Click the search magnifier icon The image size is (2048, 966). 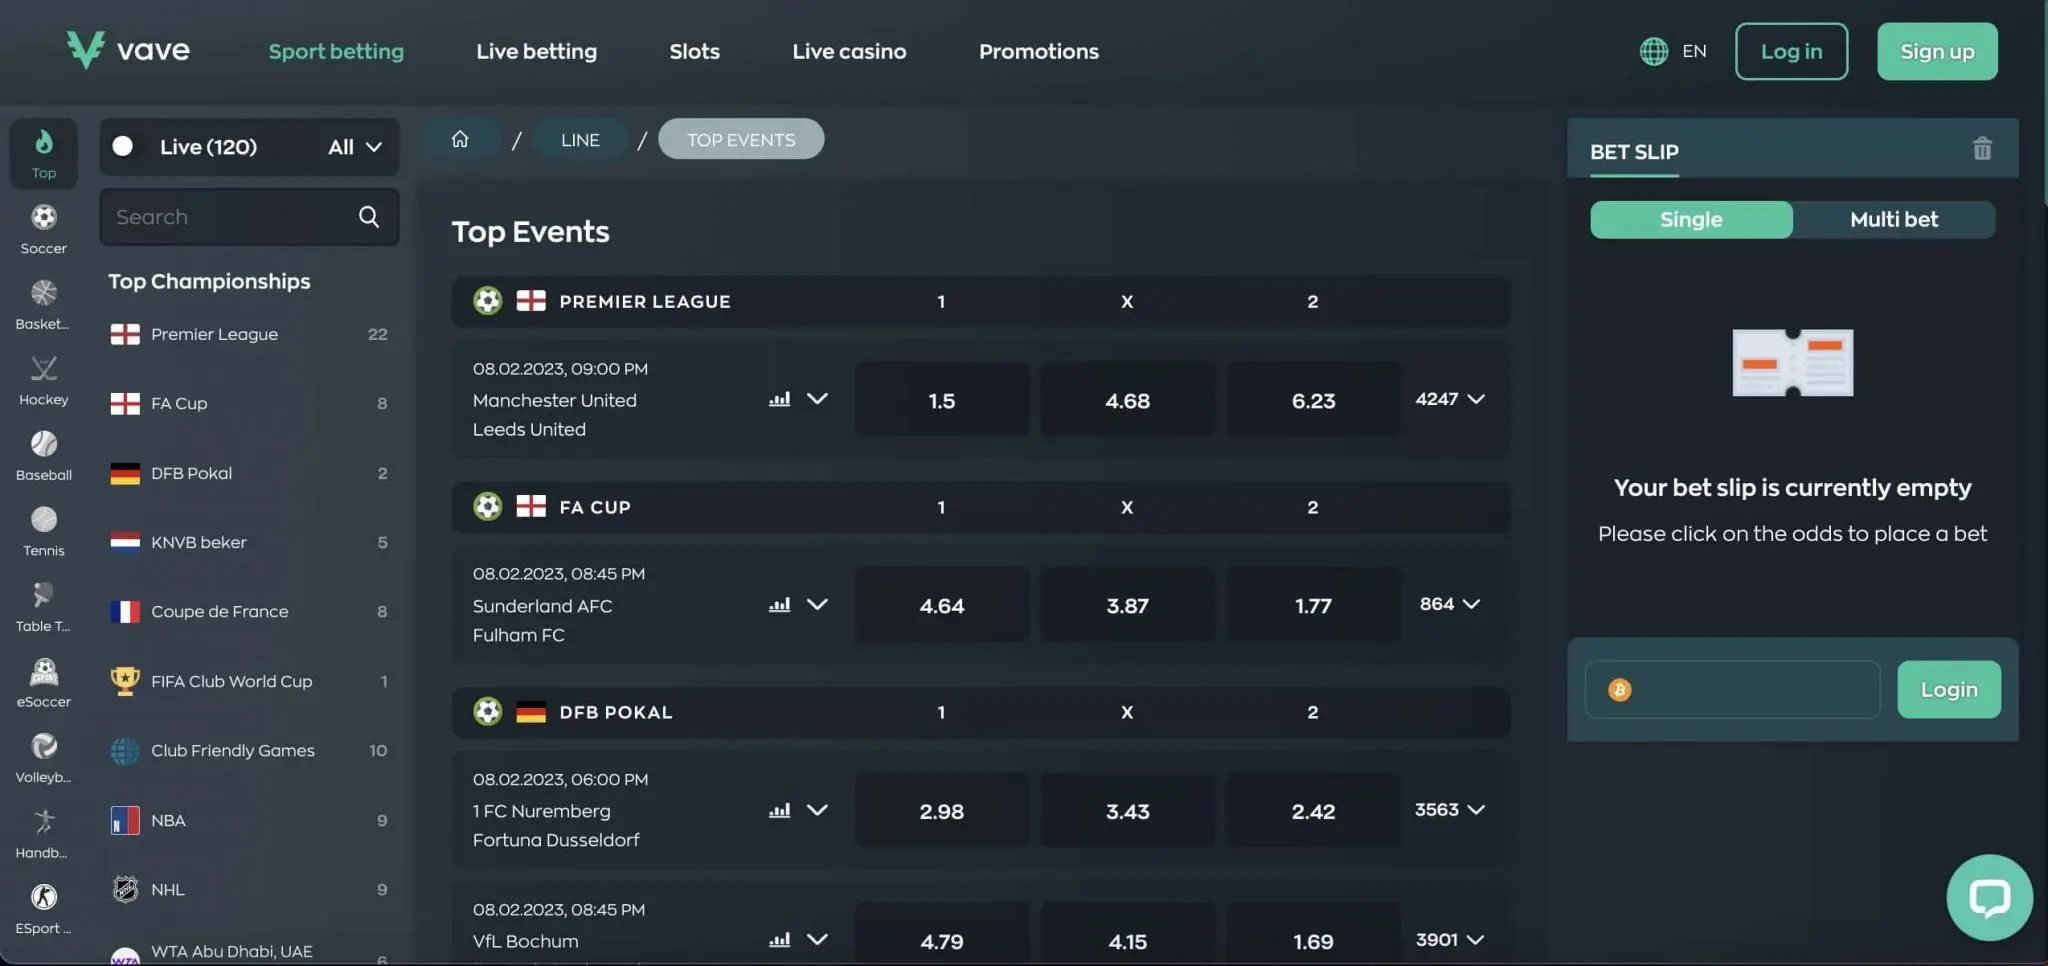pos(369,217)
